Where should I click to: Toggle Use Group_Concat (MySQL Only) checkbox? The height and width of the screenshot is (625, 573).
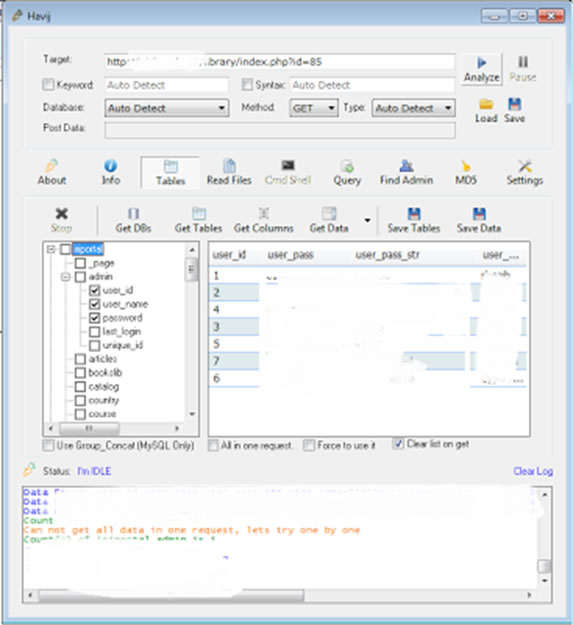(48, 445)
